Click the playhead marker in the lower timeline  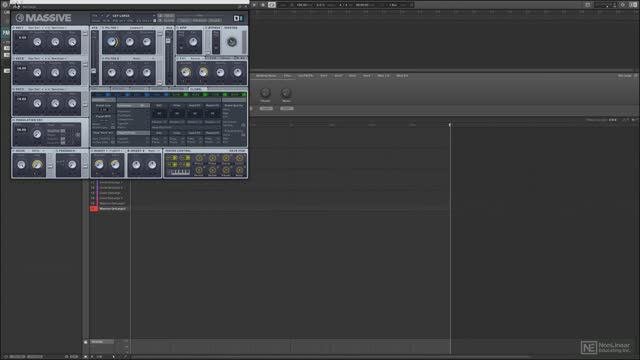[x=450, y=124]
